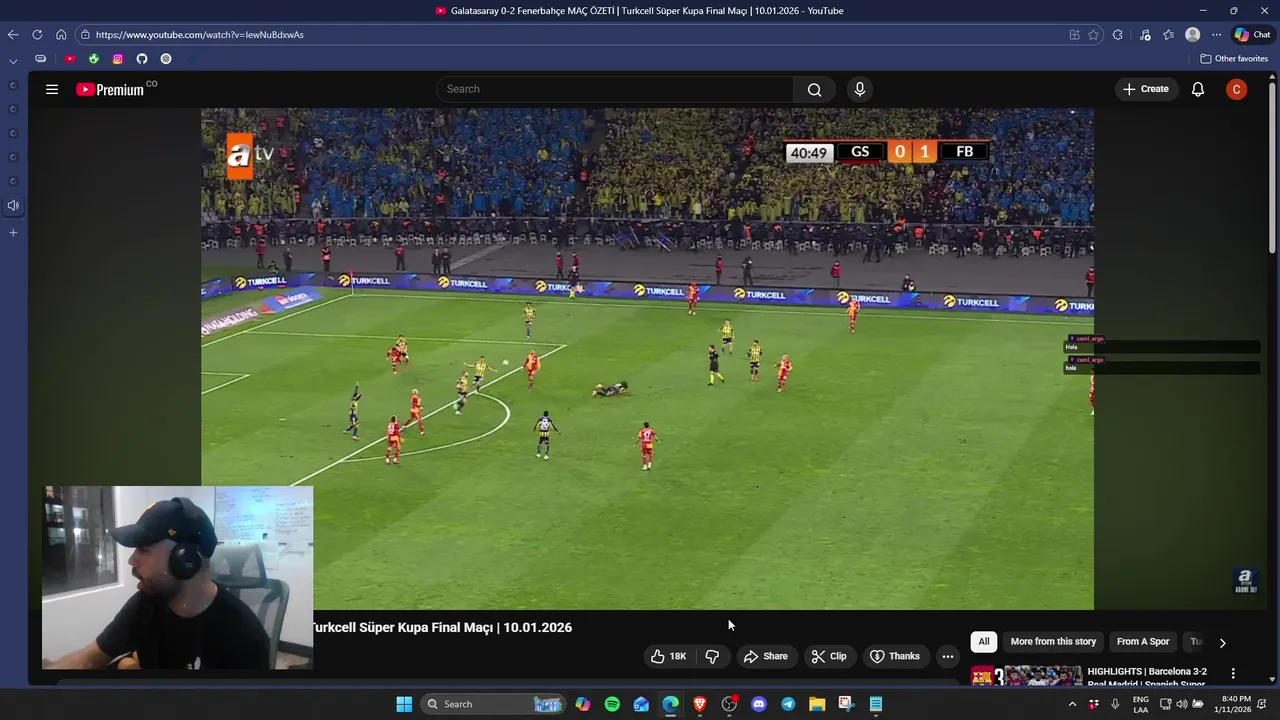This screenshot has width=1280, height=720.
Task: Switch ENG LAA input language
Action: [x=1141, y=704]
